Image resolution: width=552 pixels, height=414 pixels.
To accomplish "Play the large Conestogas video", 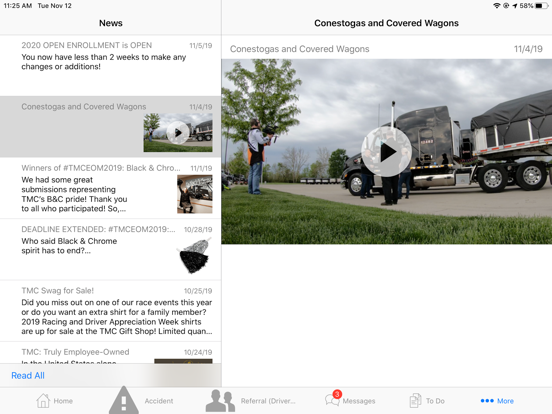I will [x=387, y=152].
